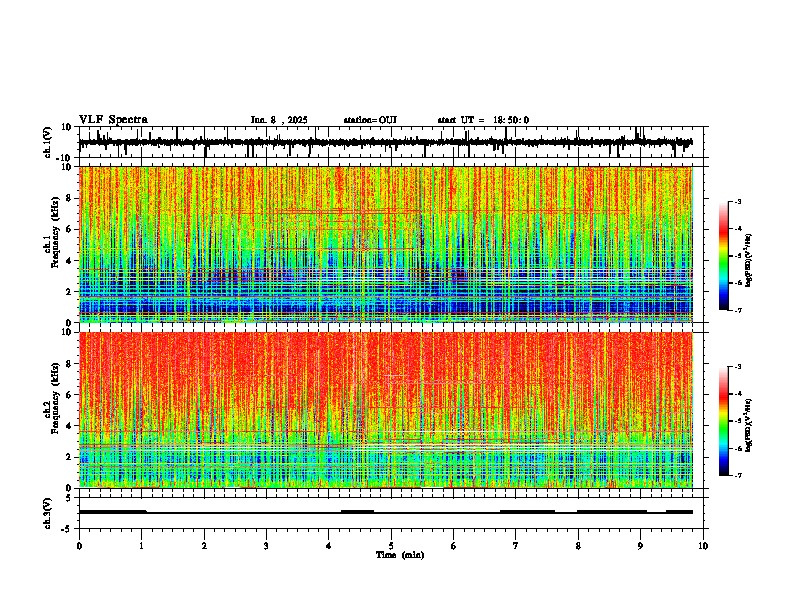Click ch.2 frequency axis tick "2"

tap(70, 457)
